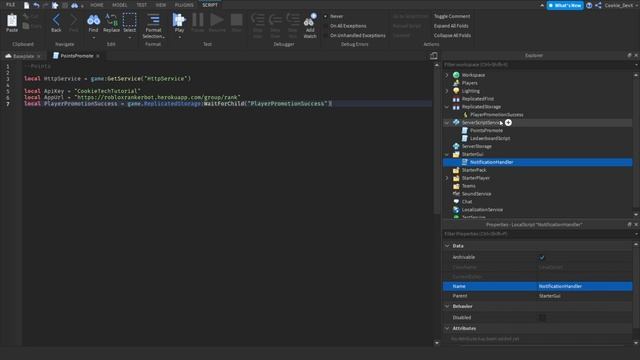Image resolution: width=640 pixels, height=360 pixels.
Task: Click Format Selection in the ribbon
Action: (x=153, y=26)
